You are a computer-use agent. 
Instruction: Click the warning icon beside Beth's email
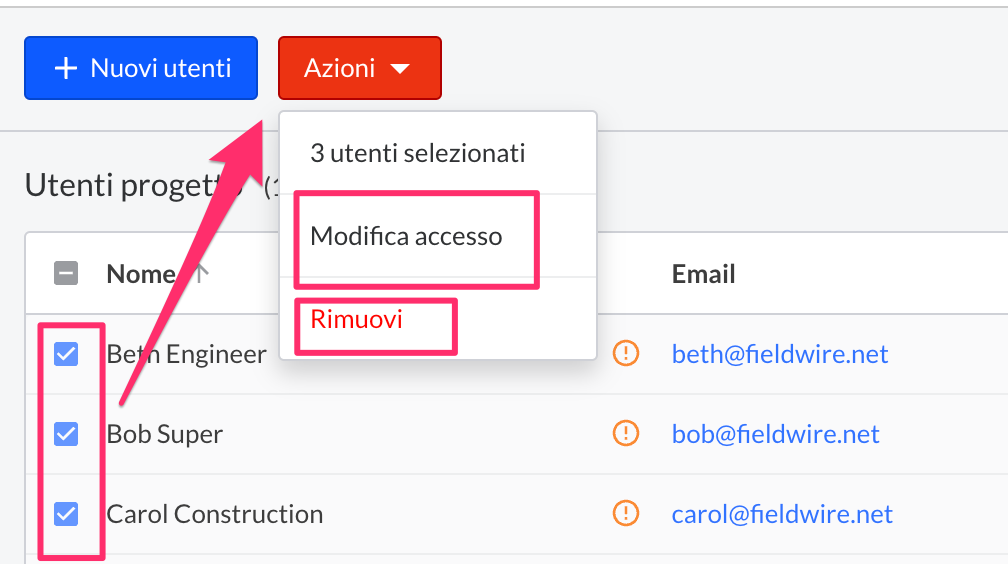coord(625,353)
